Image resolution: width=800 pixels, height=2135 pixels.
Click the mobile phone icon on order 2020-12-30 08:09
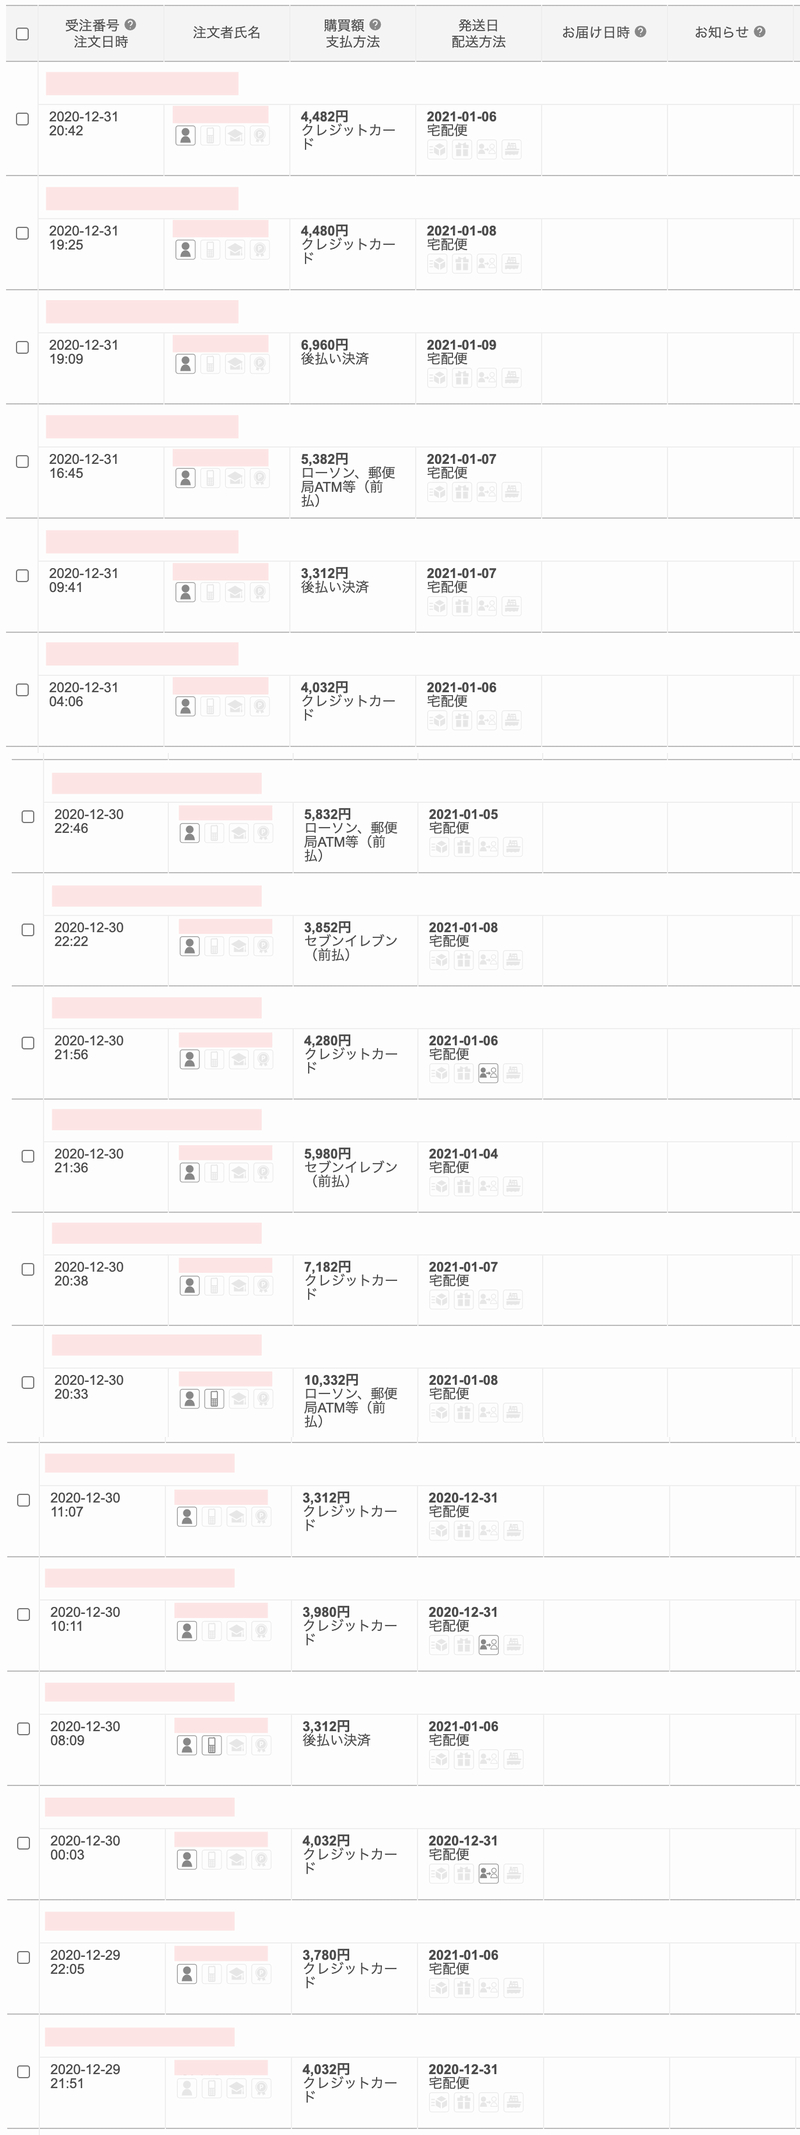tap(211, 1745)
